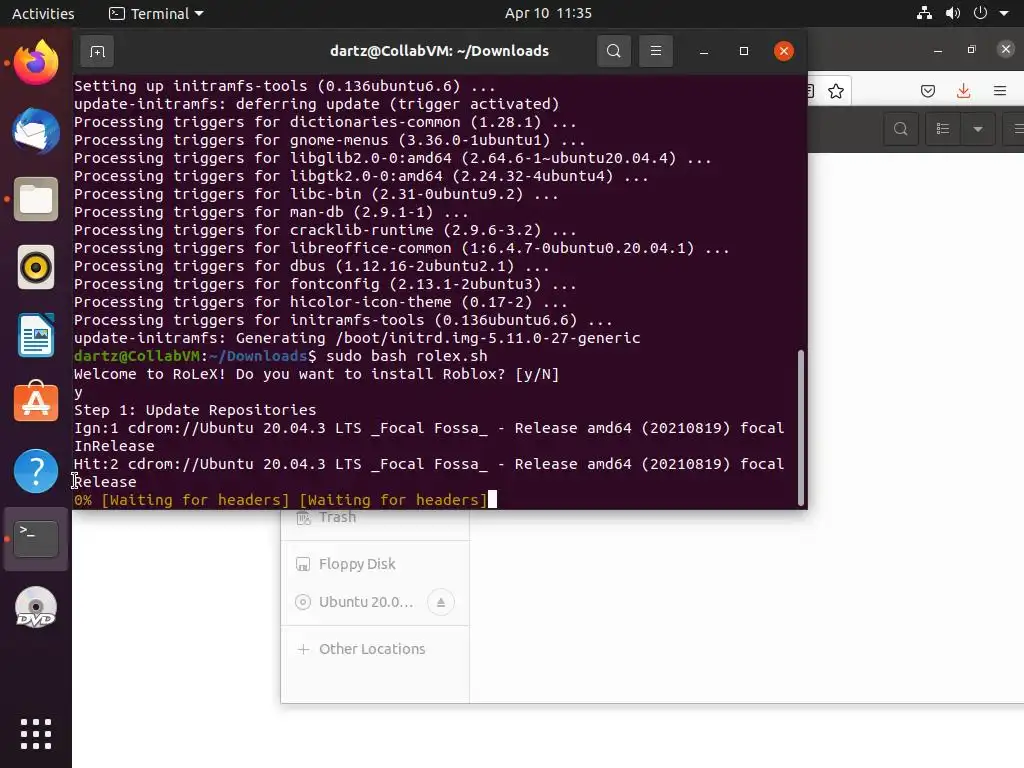Bookmark the page with the Firefox star icon
This screenshot has width=1024, height=768.
[836, 91]
